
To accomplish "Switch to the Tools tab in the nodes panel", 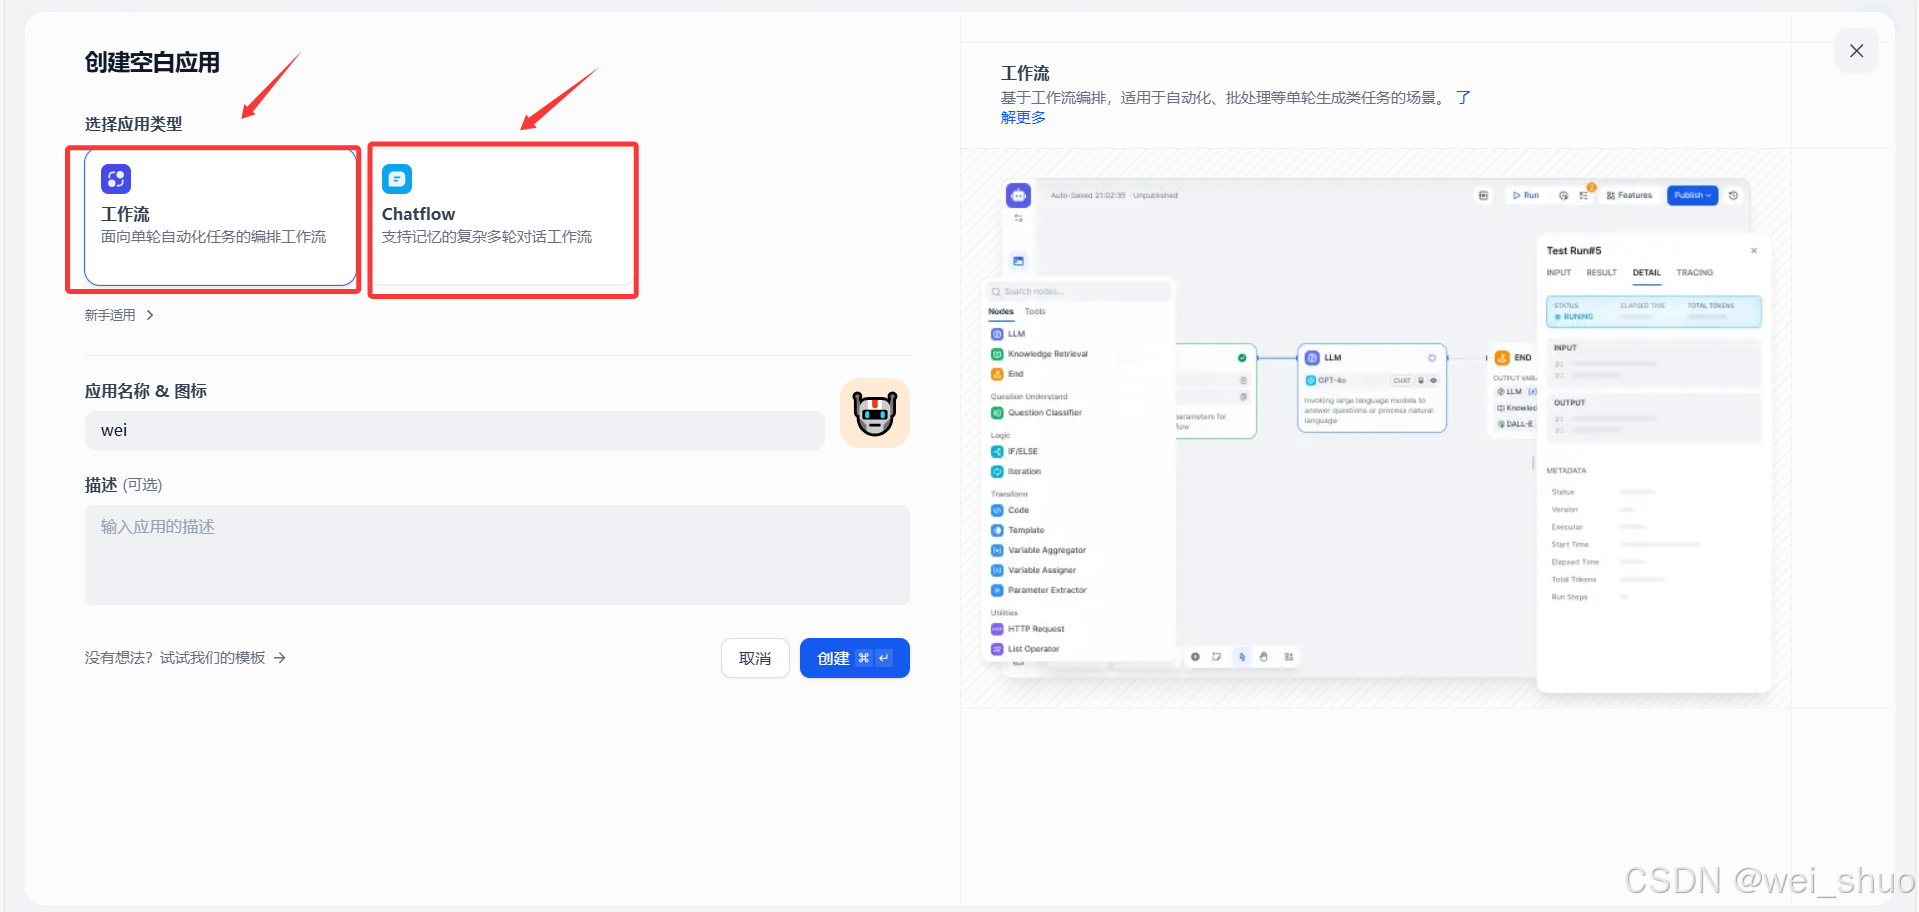I will click(1034, 311).
